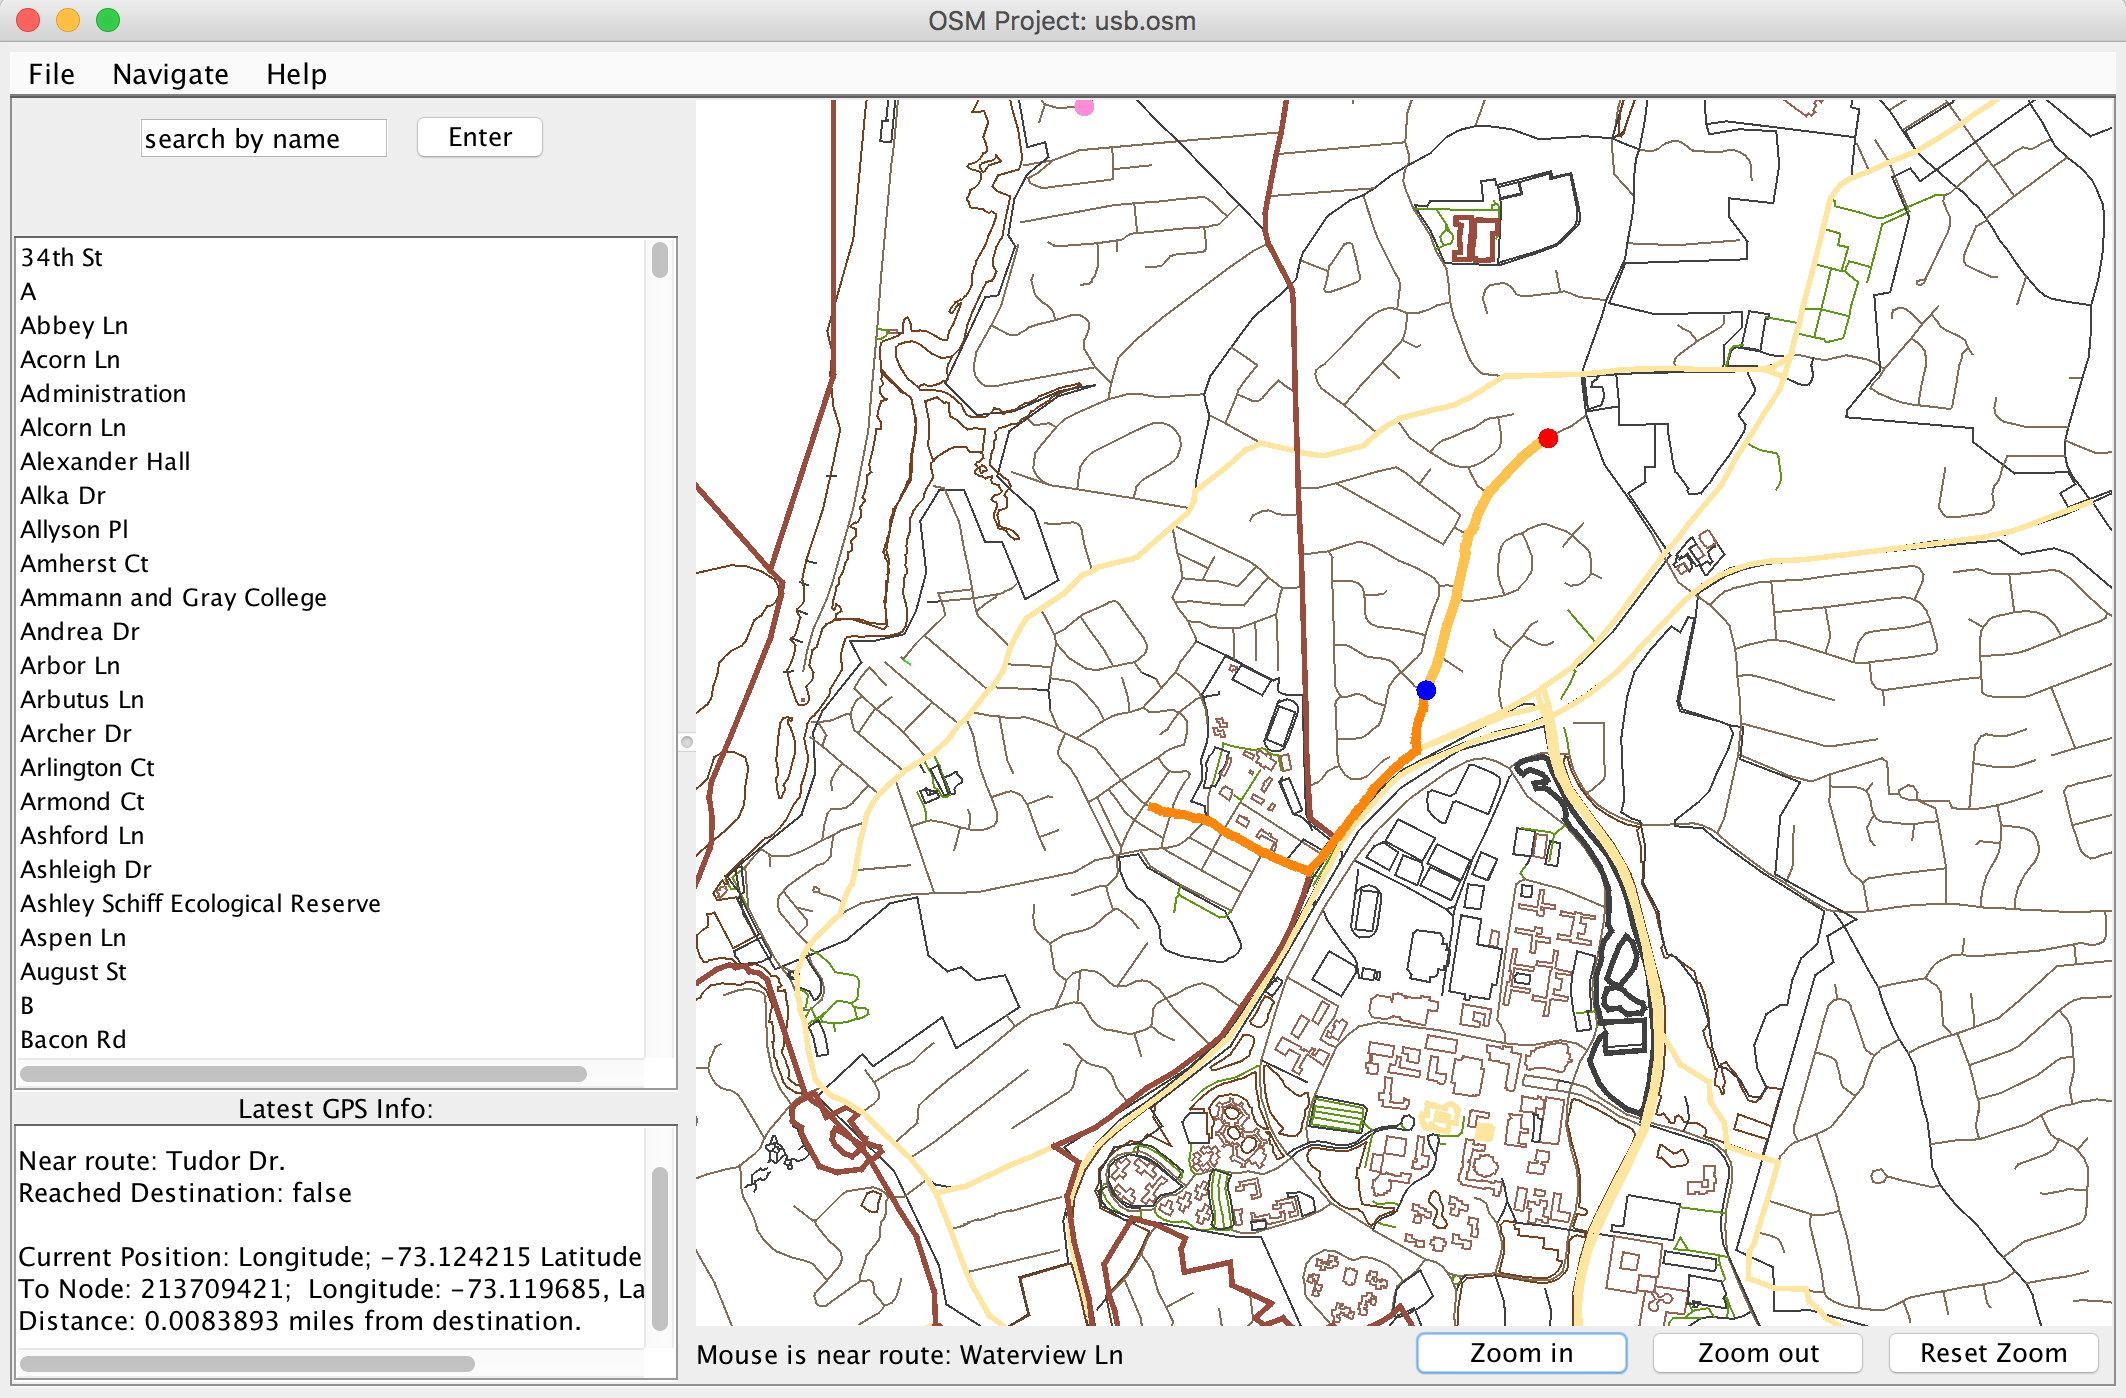Open the Navigate menu
Viewport: 2126px width, 1398px height.
pos(170,74)
